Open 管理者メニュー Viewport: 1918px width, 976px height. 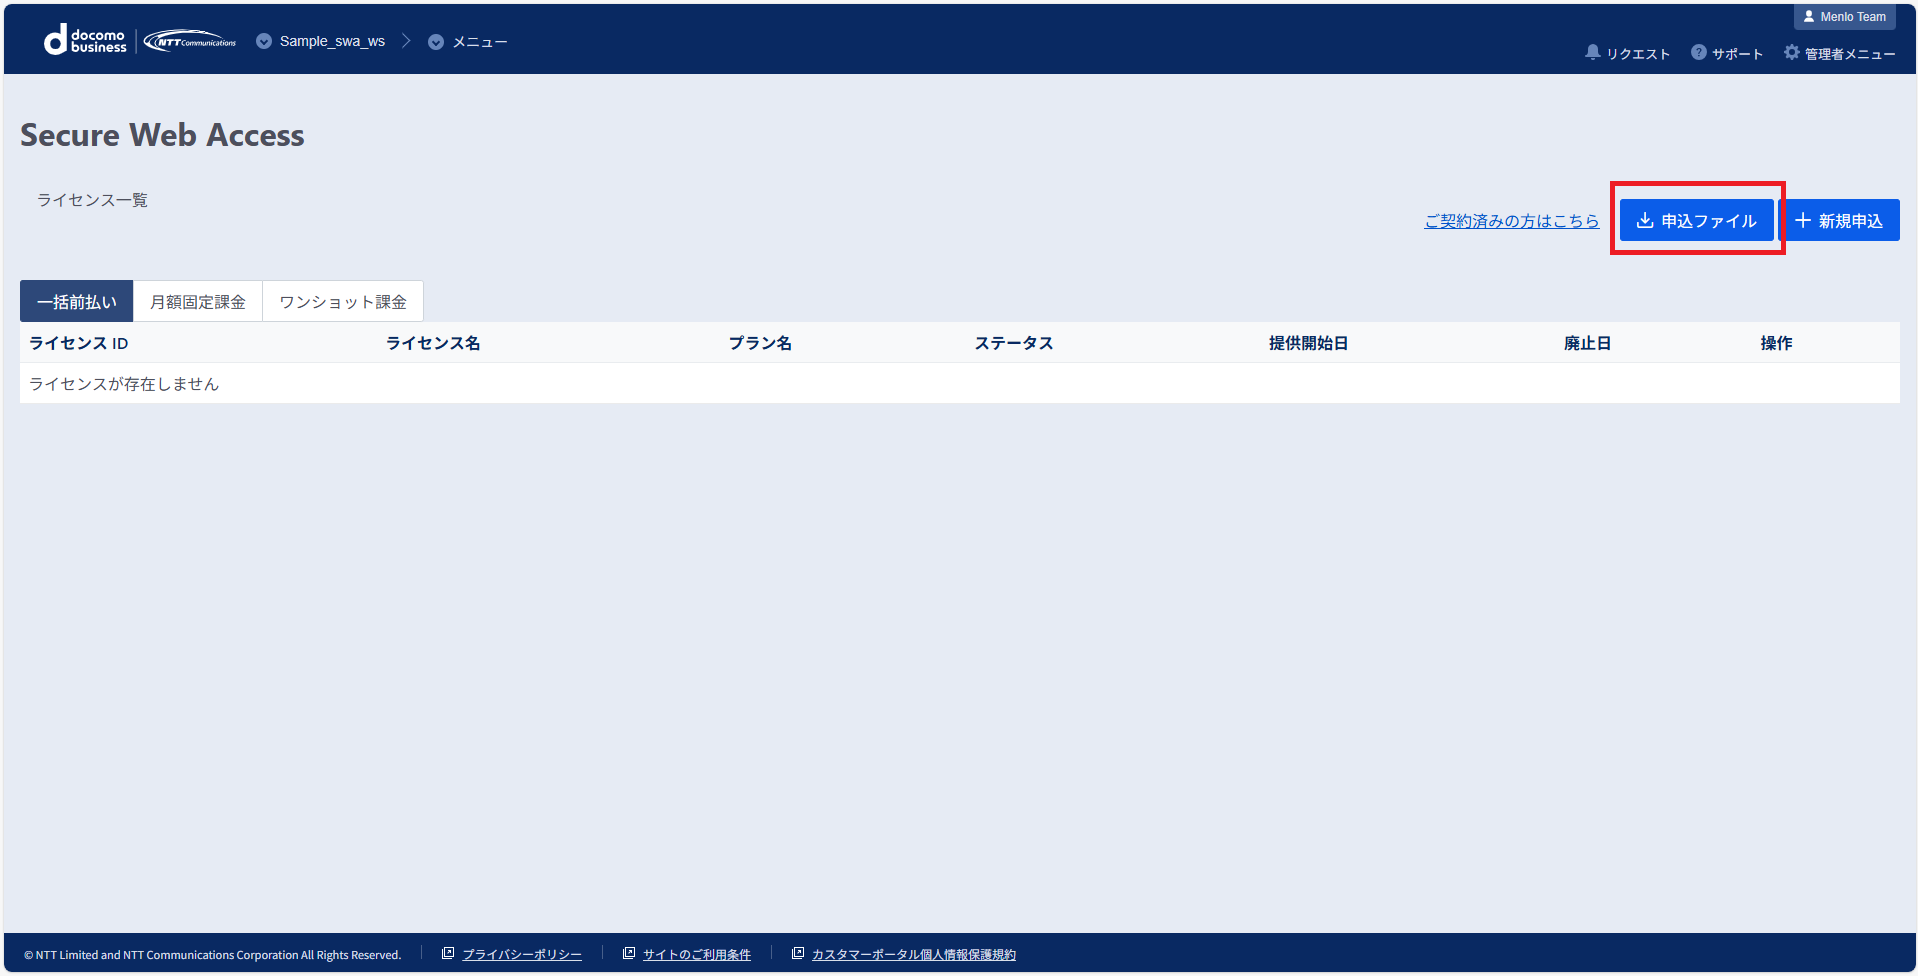pyautogui.click(x=1840, y=53)
